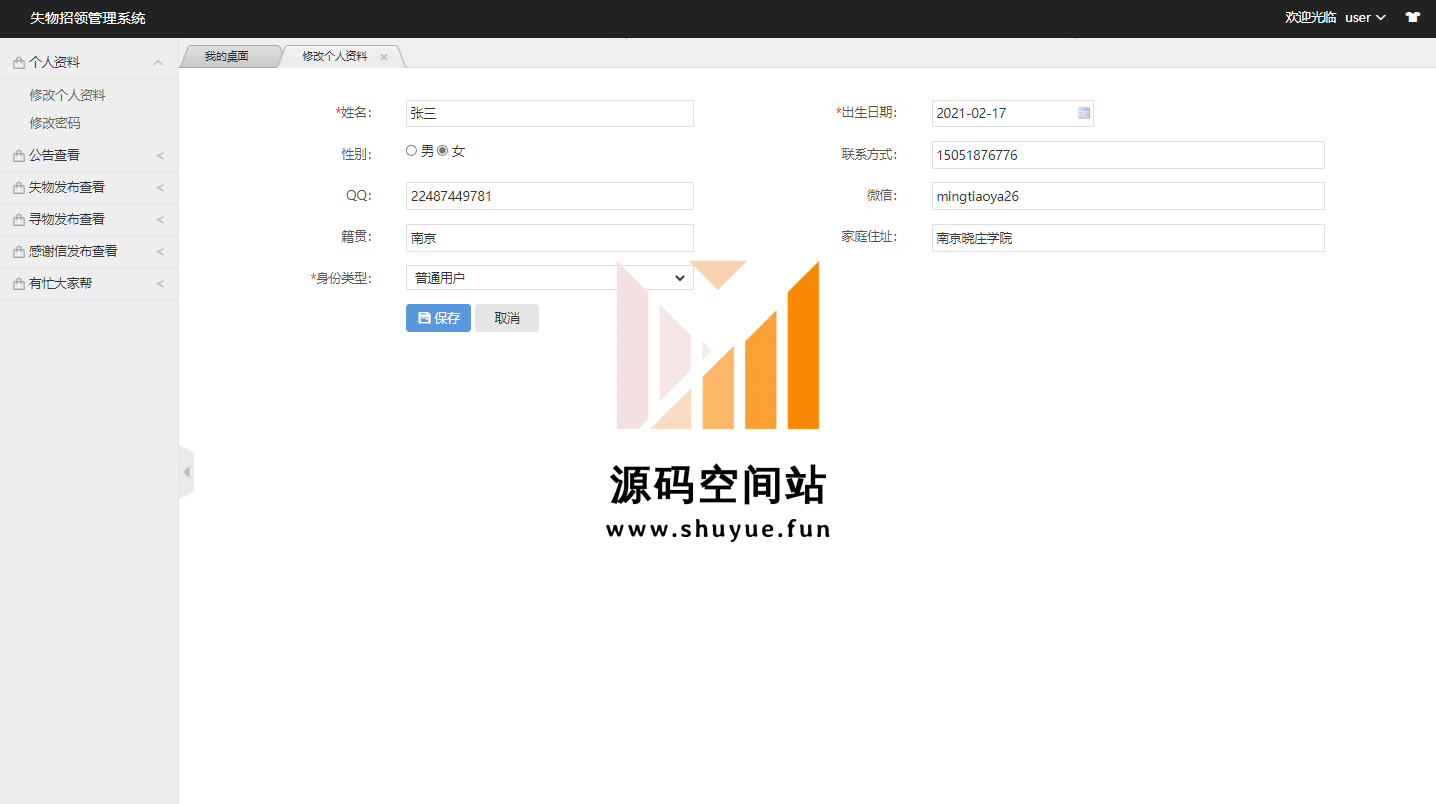The width and height of the screenshot is (1436, 804).
Task: Close the 修改个人资料 tab
Action: tap(384, 57)
